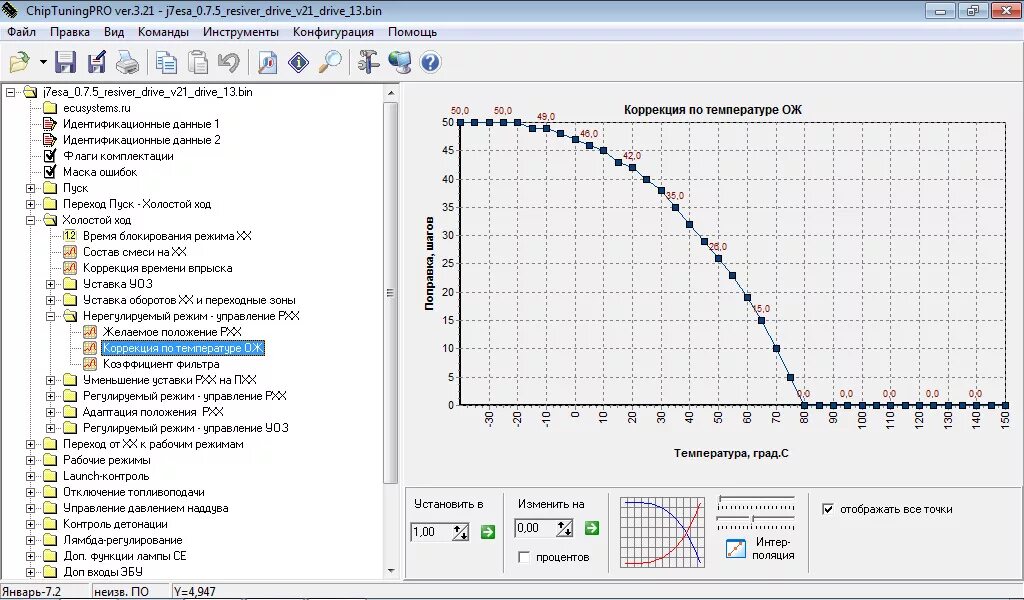Image resolution: width=1024 pixels, height=600 pixels.
Task: Click the blue diamond info icon
Action: 298,63
